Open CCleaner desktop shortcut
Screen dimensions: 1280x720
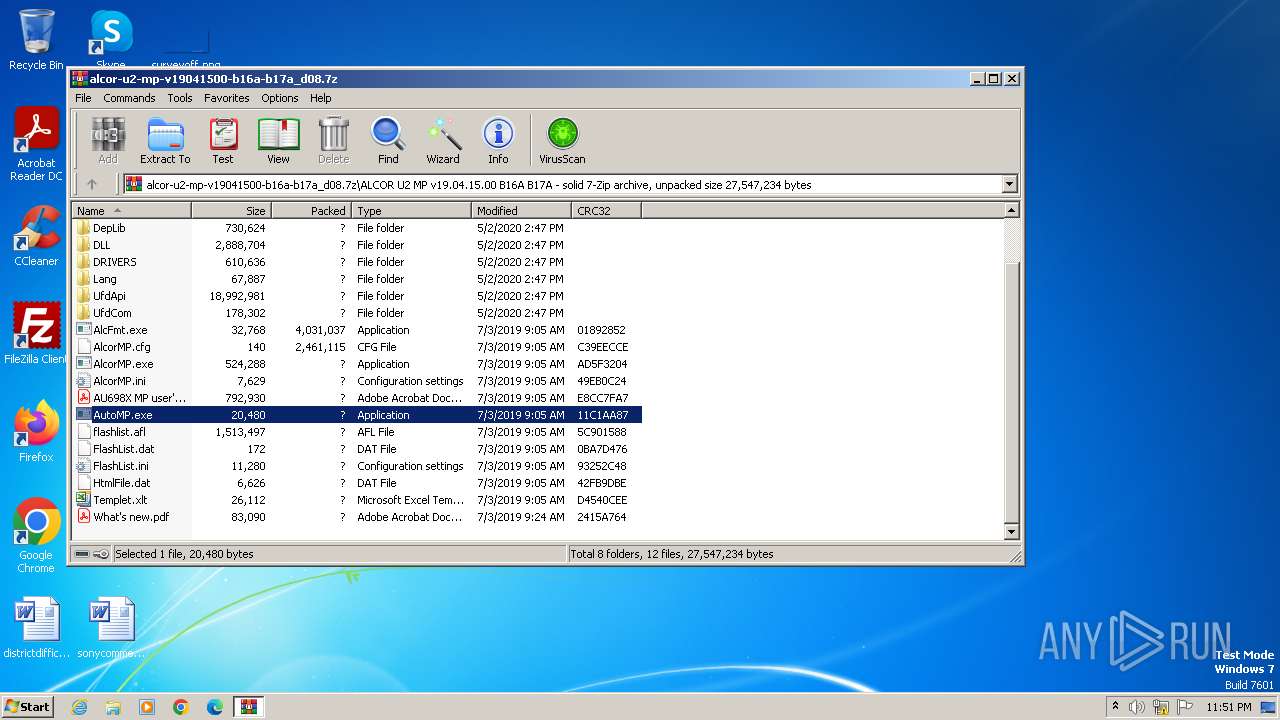36,237
